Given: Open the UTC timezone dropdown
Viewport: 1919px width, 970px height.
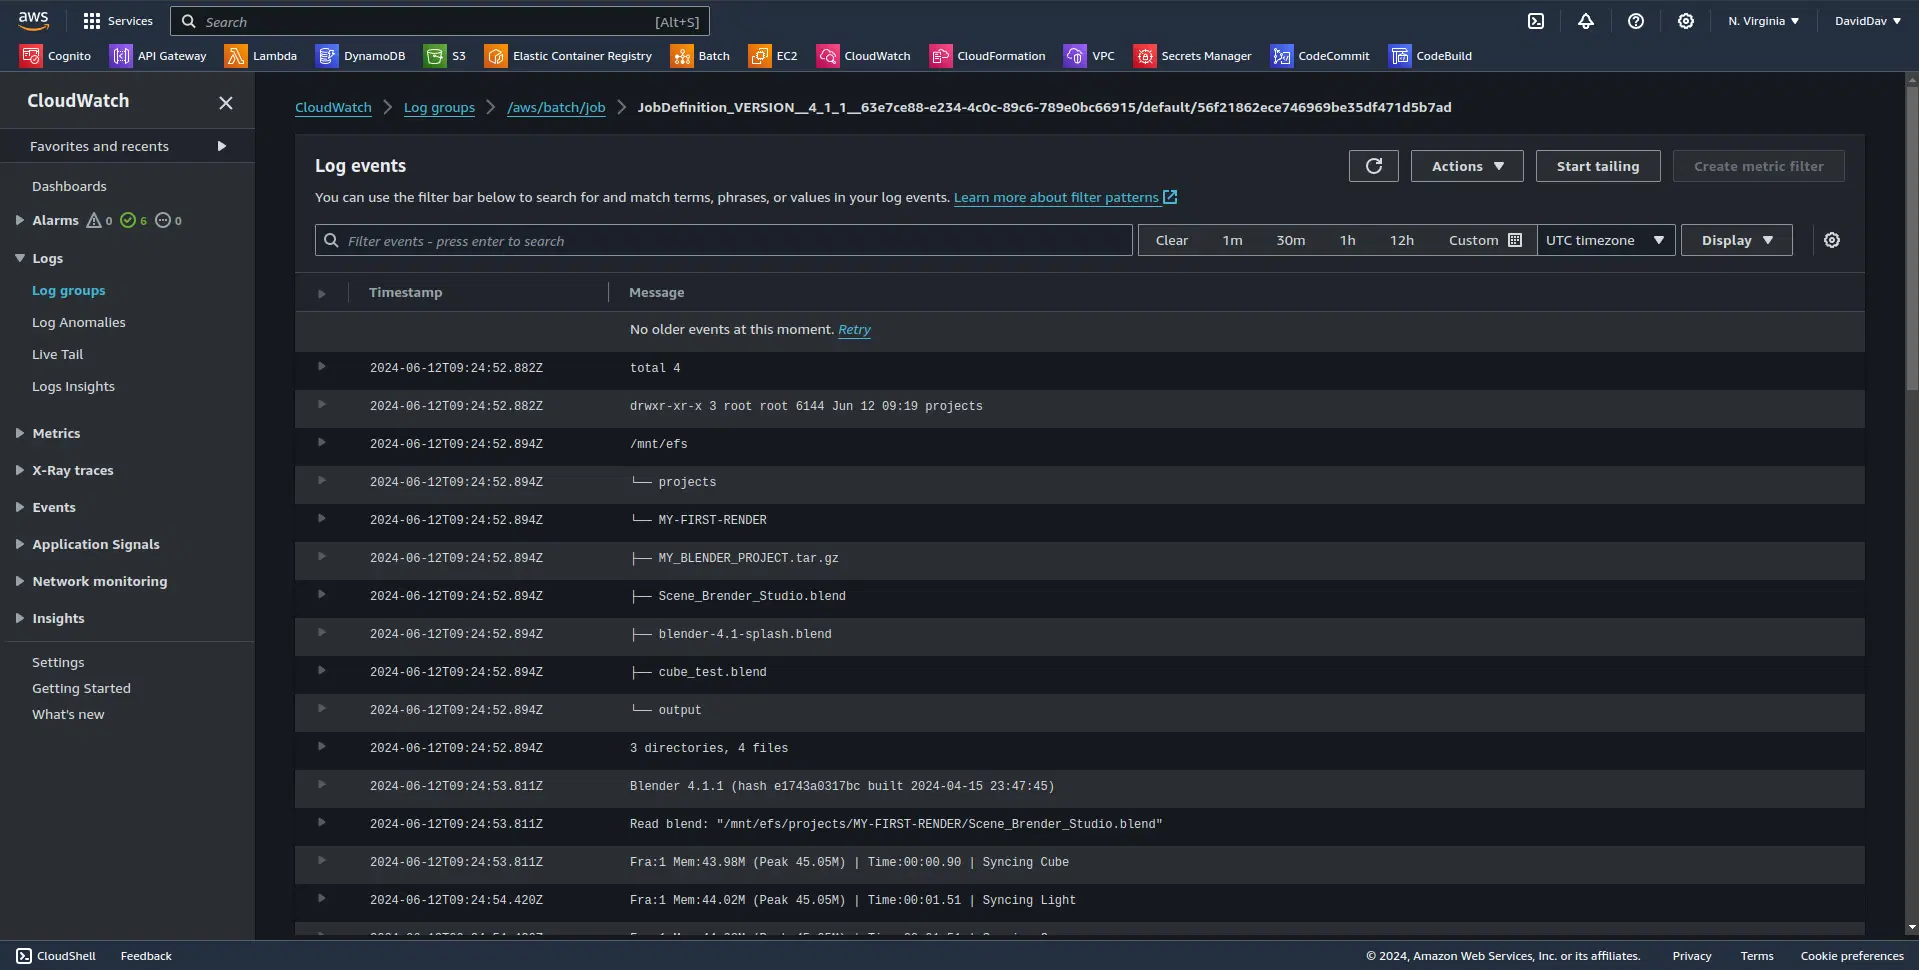Looking at the screenshot, I should pyautogui.click(x=1605, y=240).
